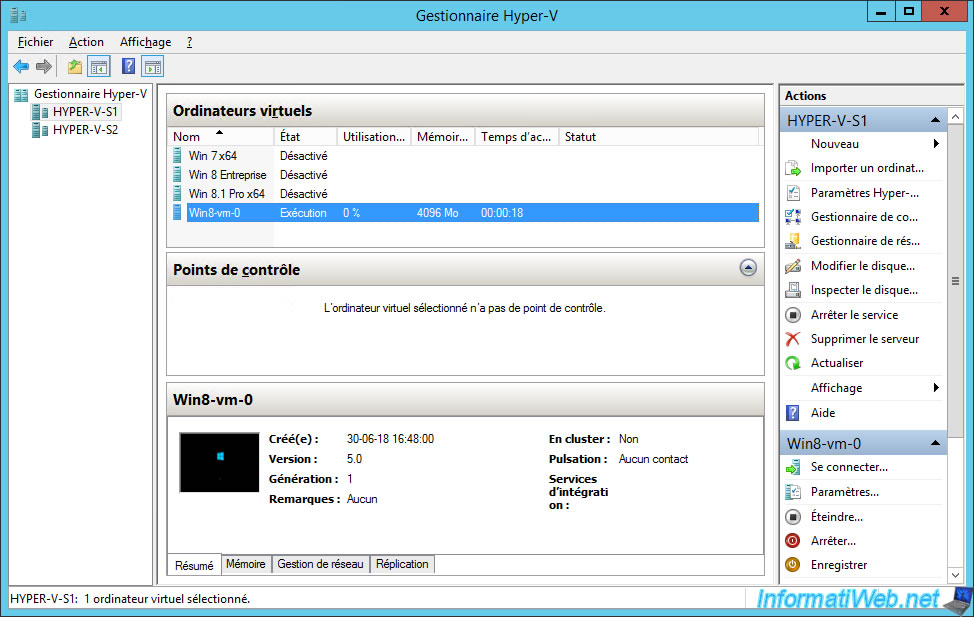Collapse the HYPER-V-S1 actions section

[934, 121]
